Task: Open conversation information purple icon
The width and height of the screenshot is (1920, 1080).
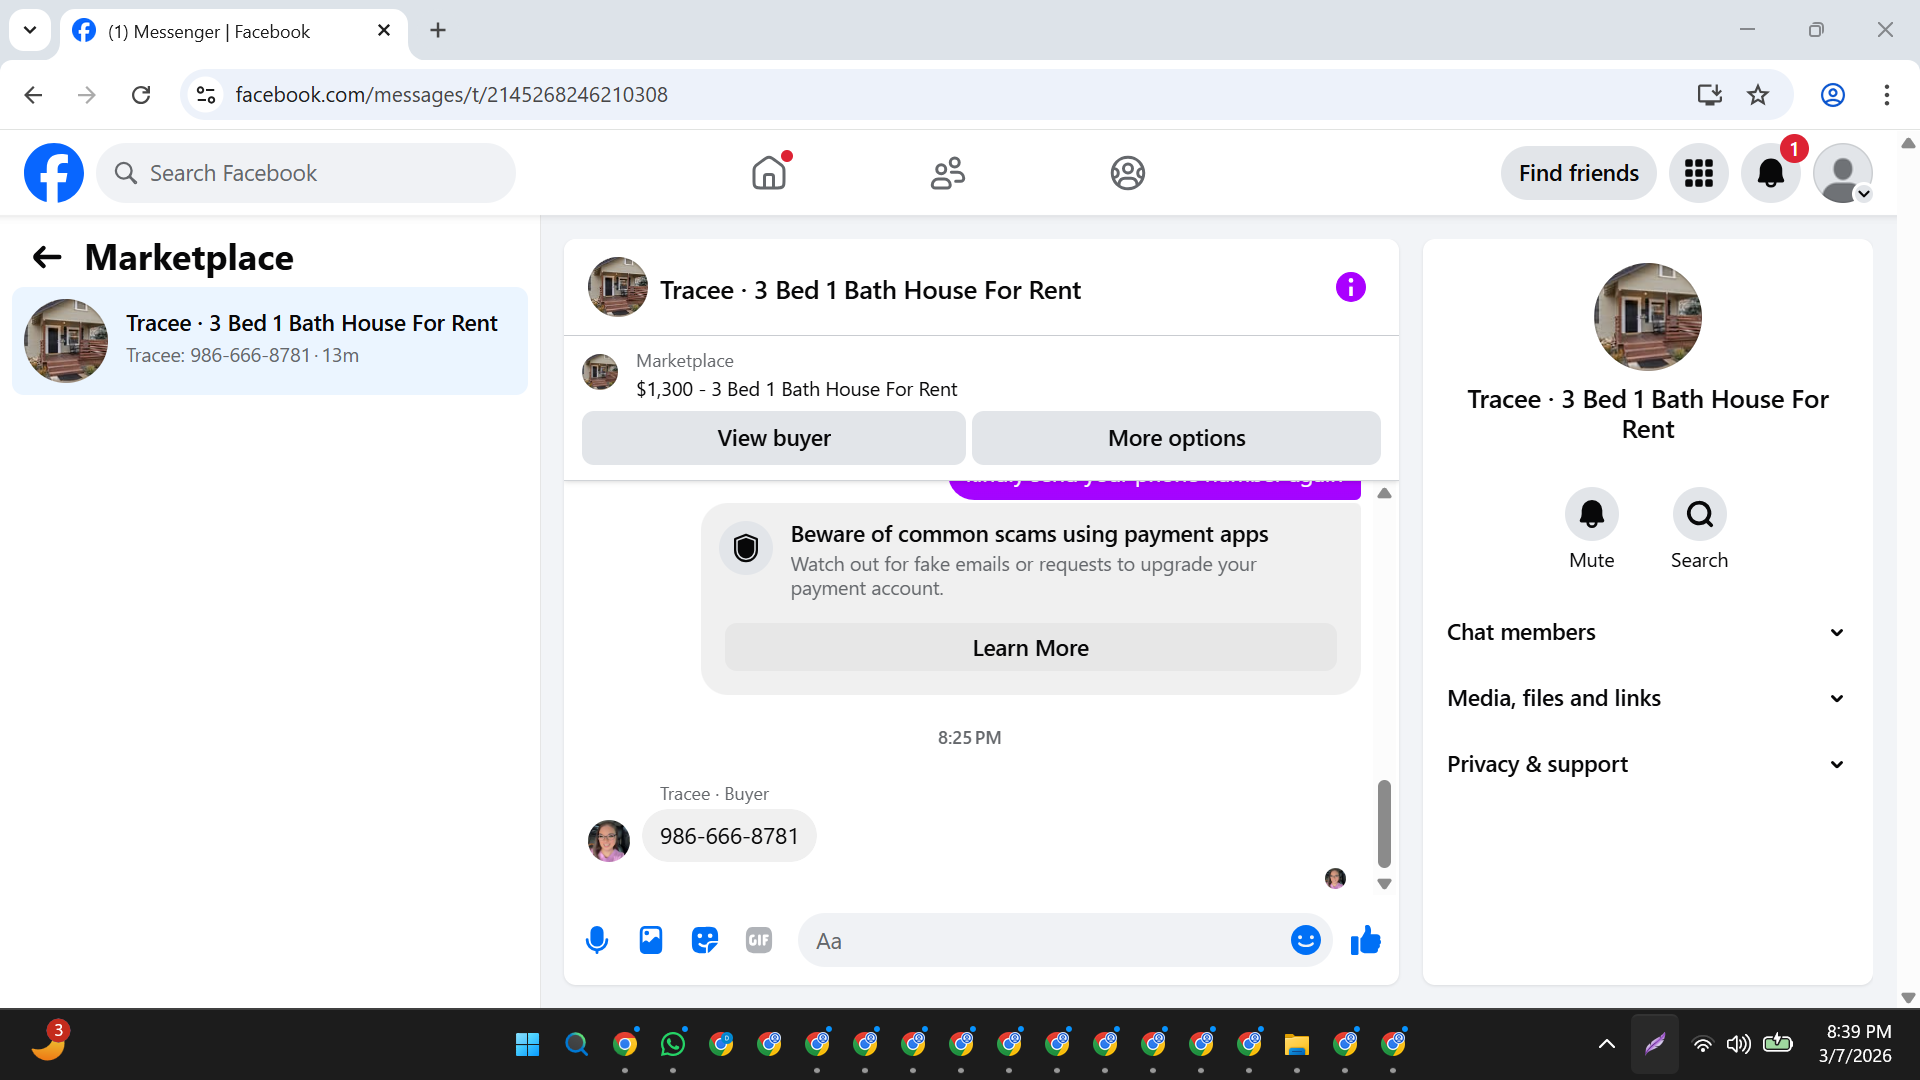Action: tap(1350, 288)
